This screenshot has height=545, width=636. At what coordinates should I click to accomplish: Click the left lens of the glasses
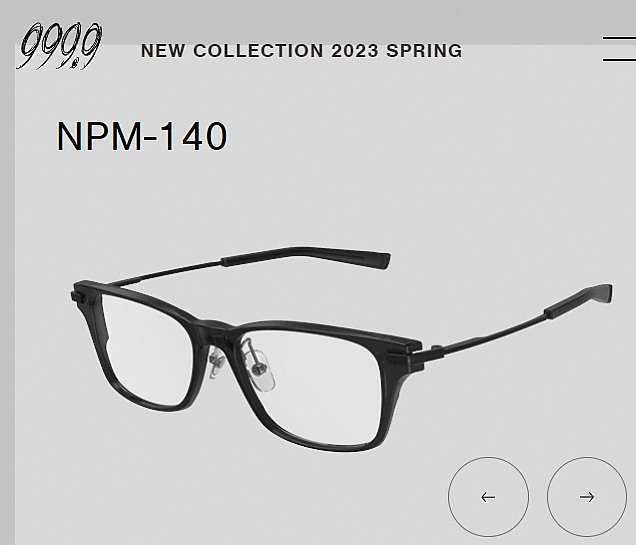coord(146,351)
